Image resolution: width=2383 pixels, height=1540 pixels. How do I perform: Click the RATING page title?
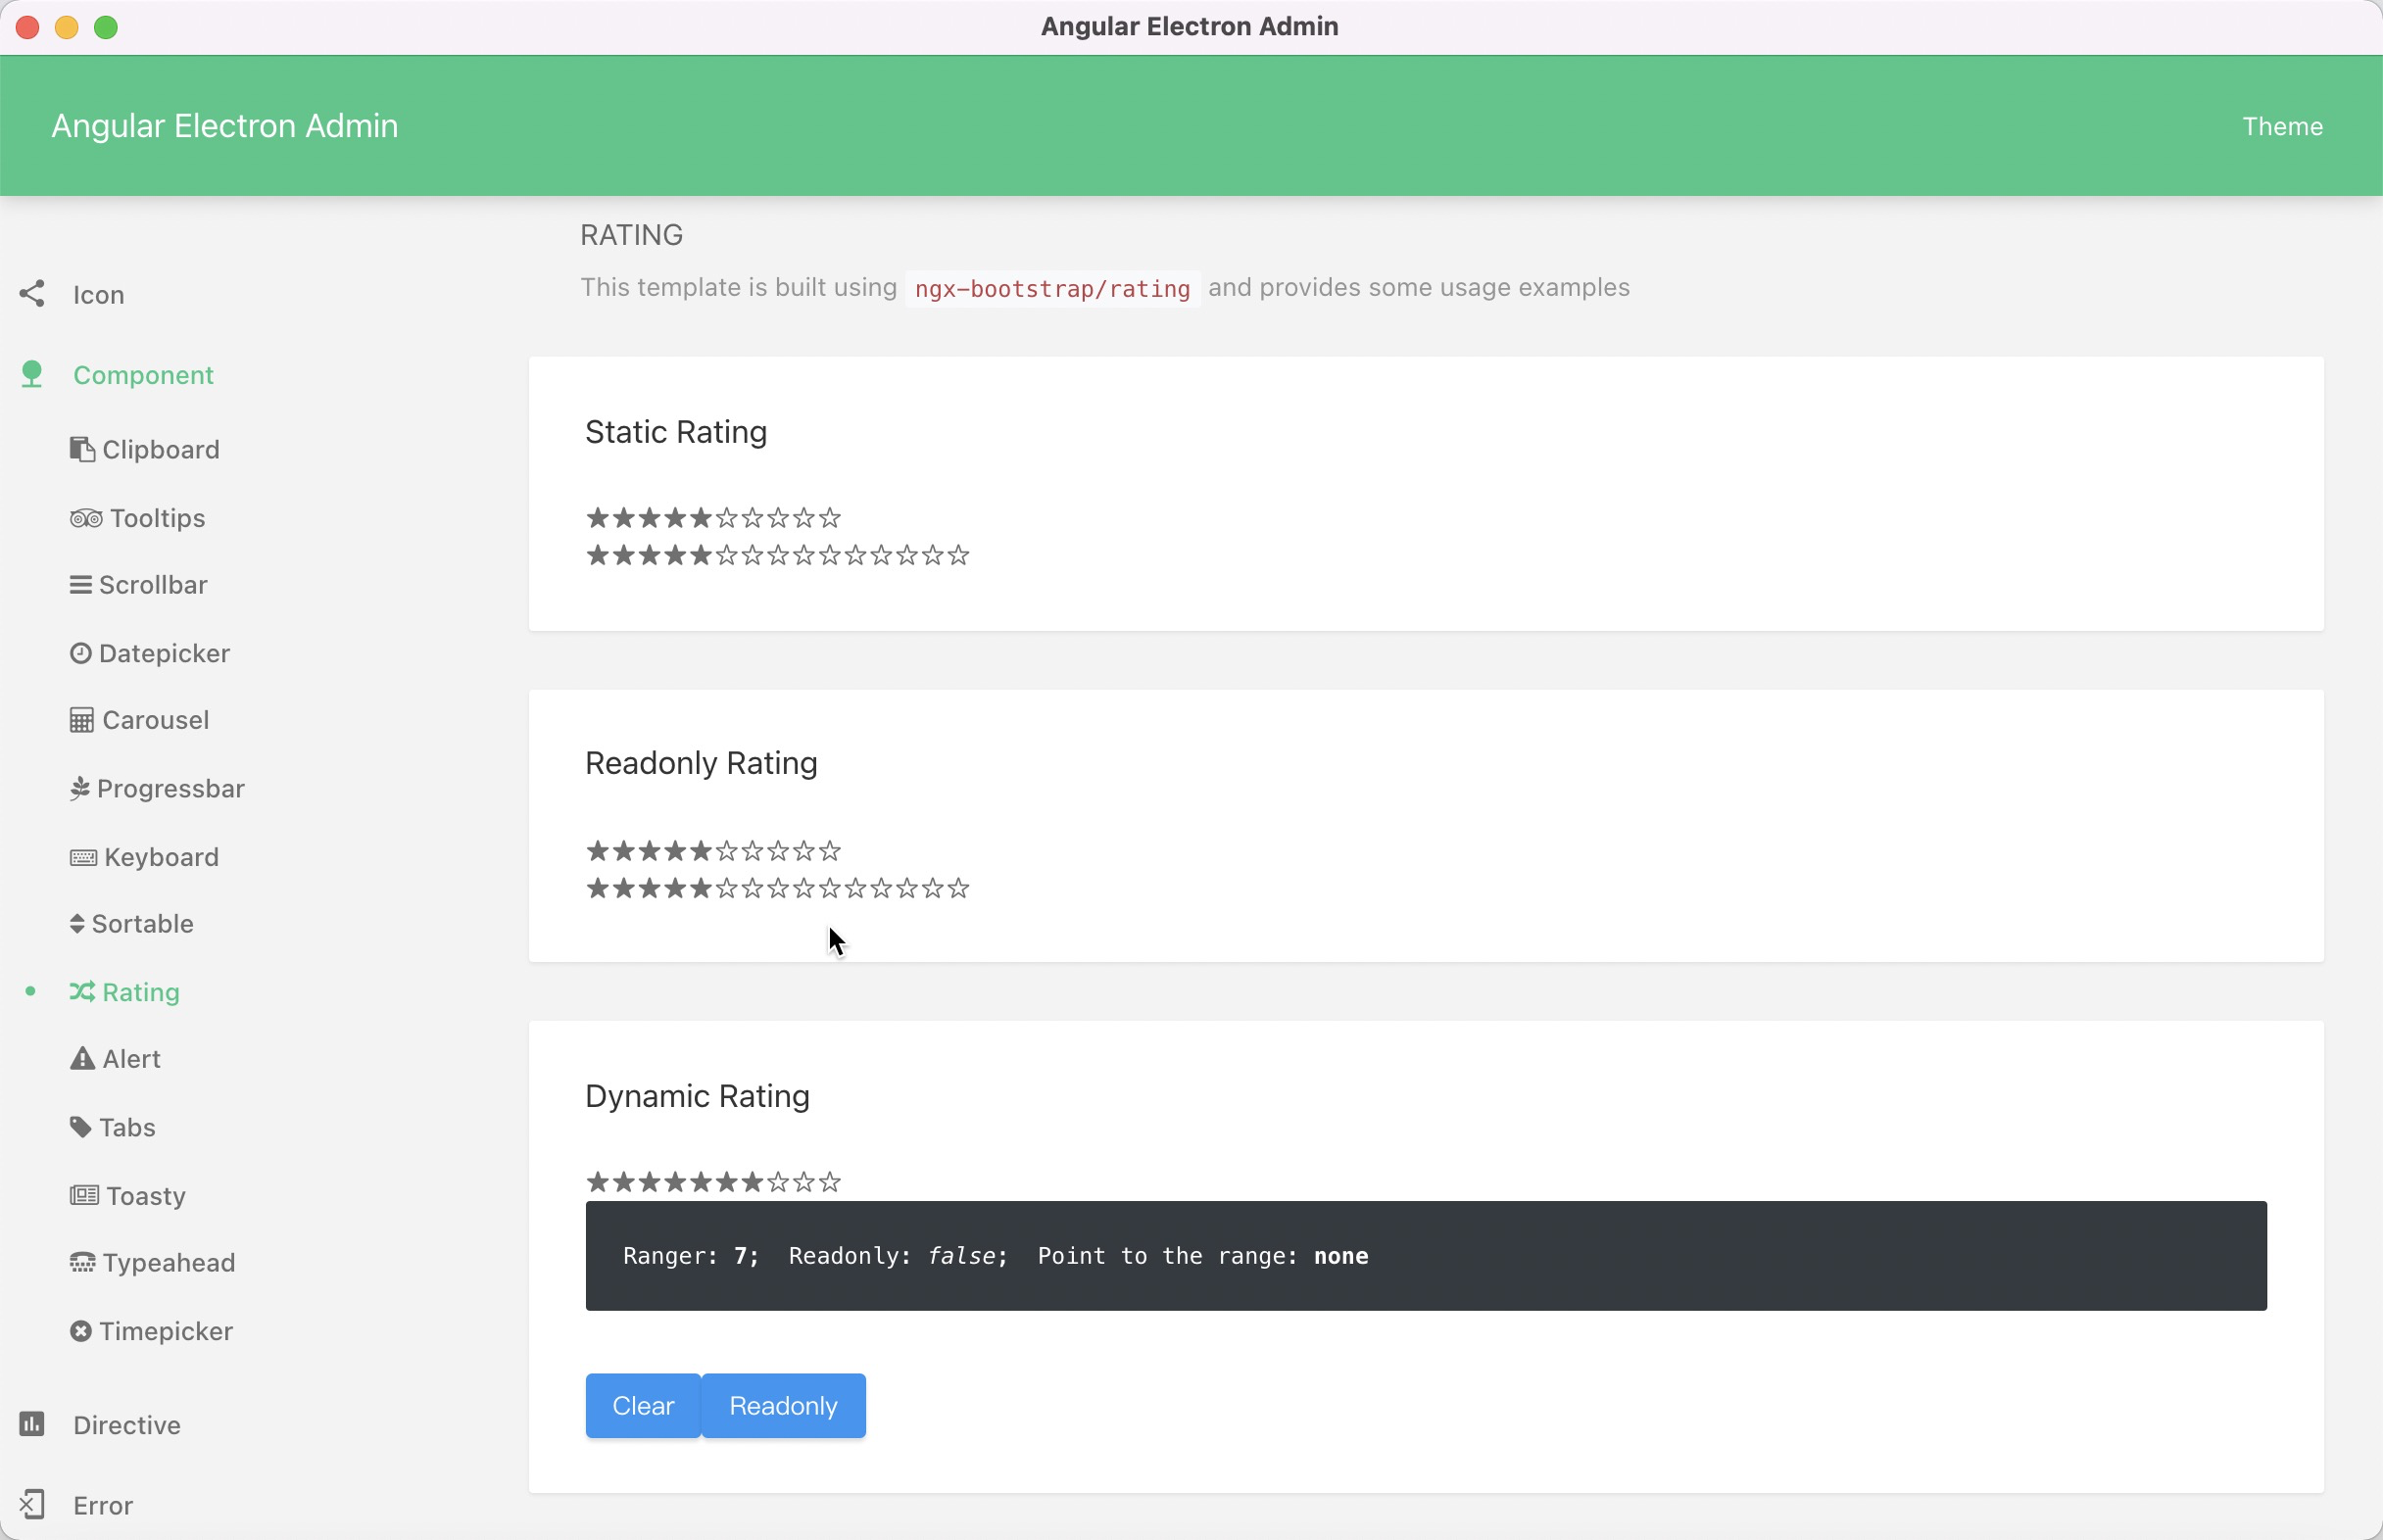(632, 235)
